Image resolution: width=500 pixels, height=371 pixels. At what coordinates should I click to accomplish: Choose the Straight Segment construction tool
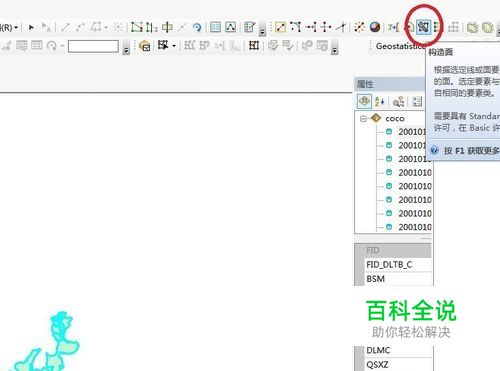tap(65, 27)
